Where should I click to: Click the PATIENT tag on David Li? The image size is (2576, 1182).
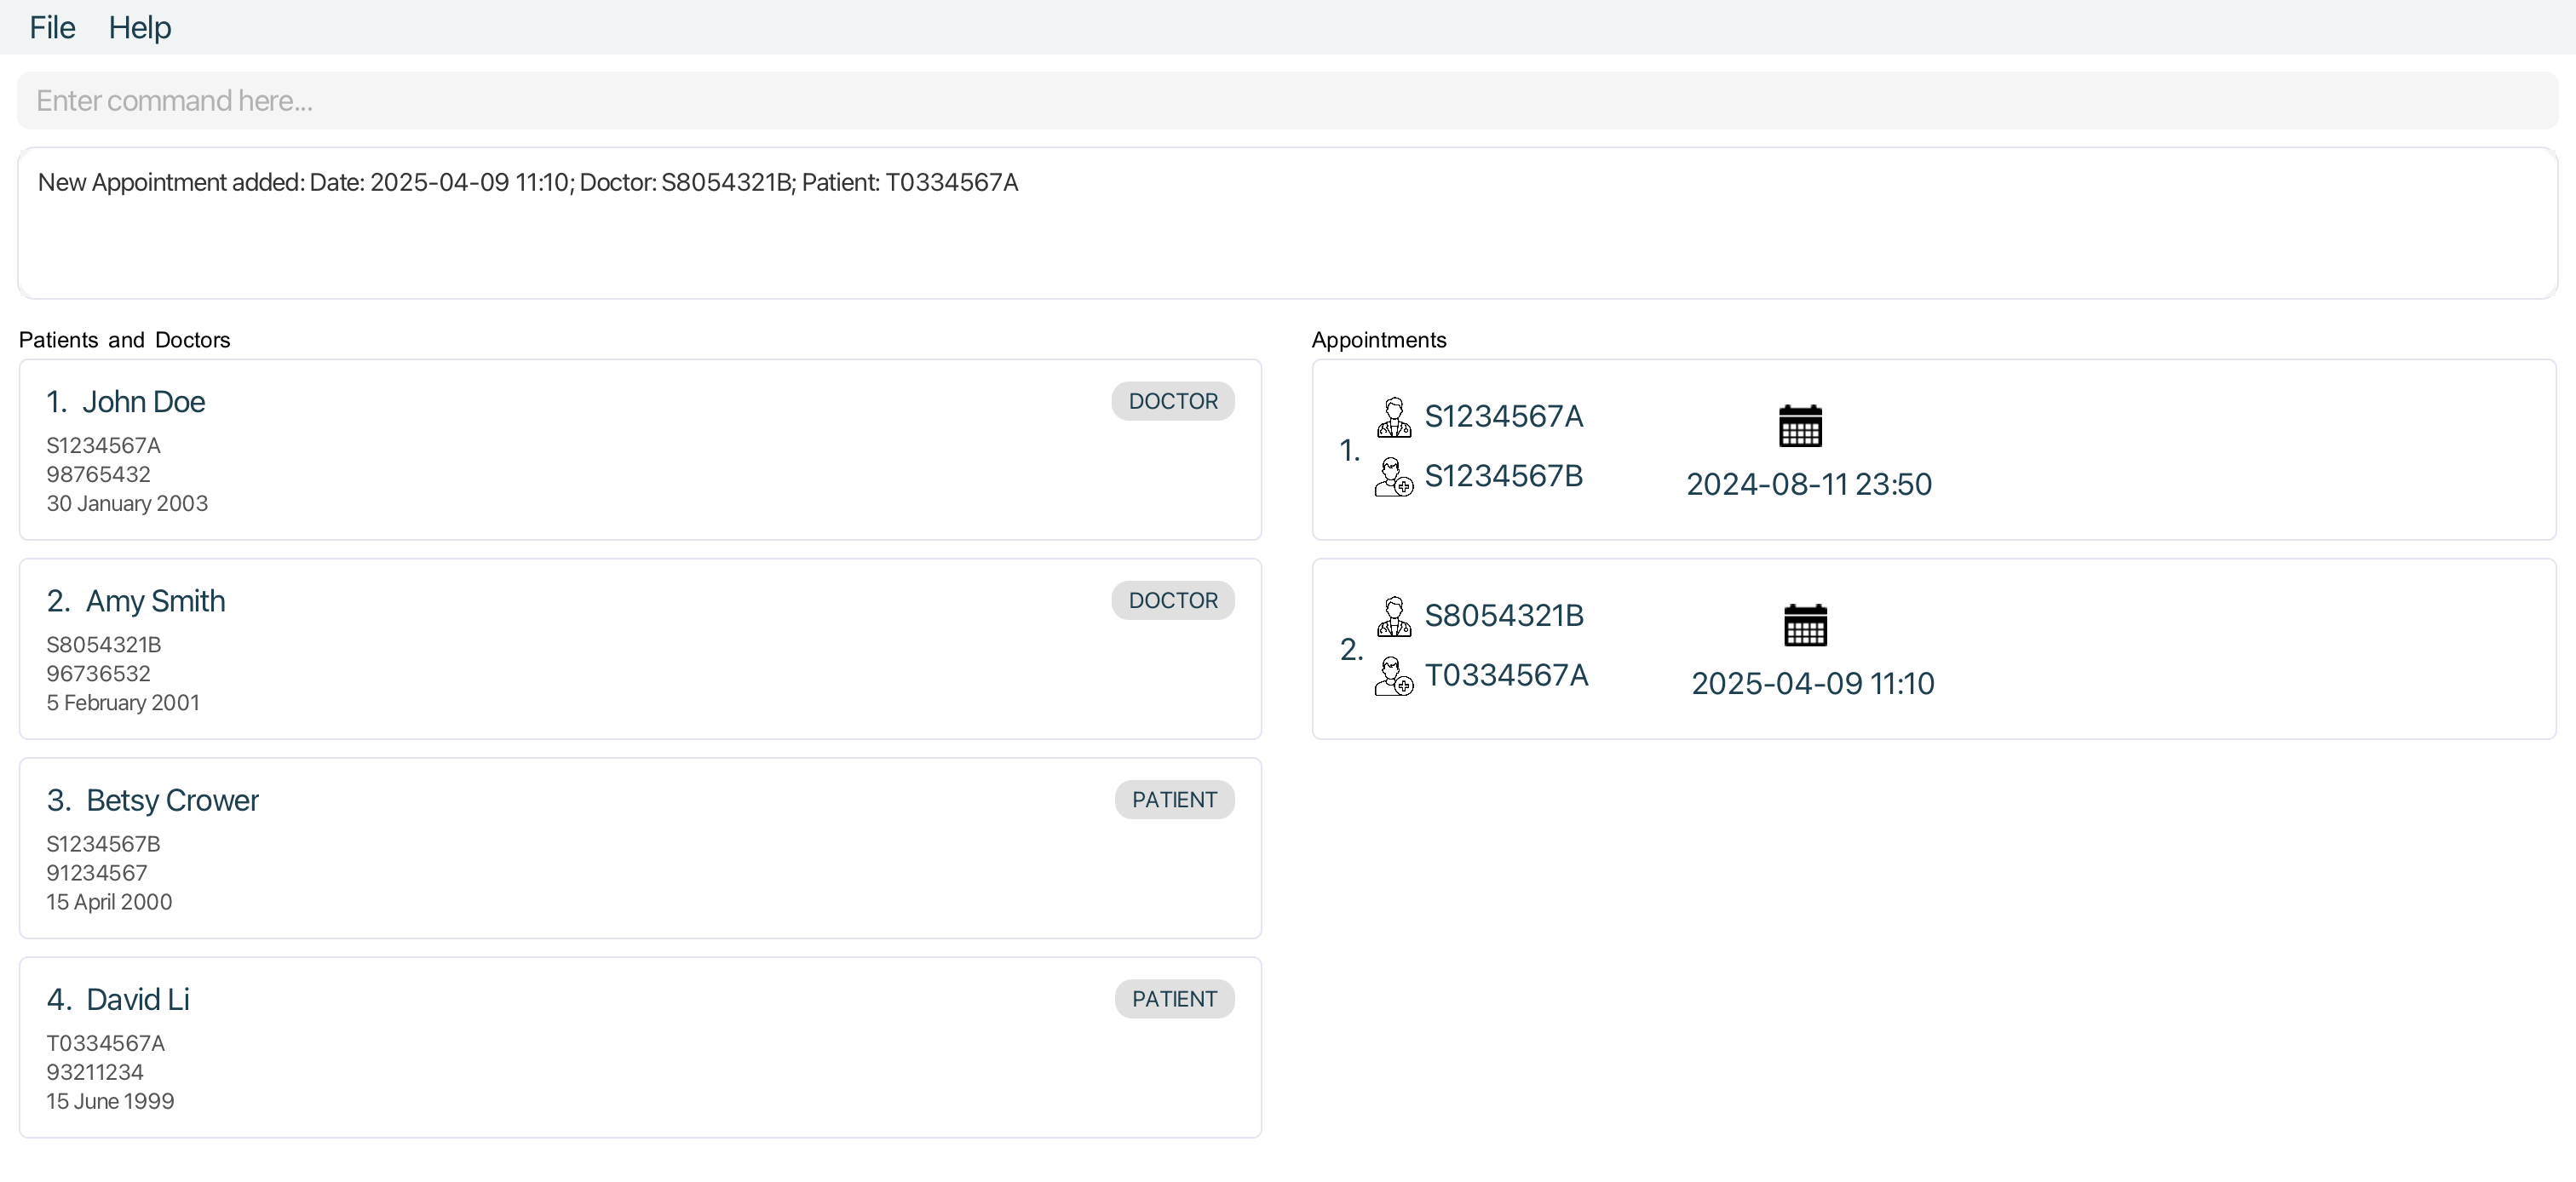(x=1174, y=999)
